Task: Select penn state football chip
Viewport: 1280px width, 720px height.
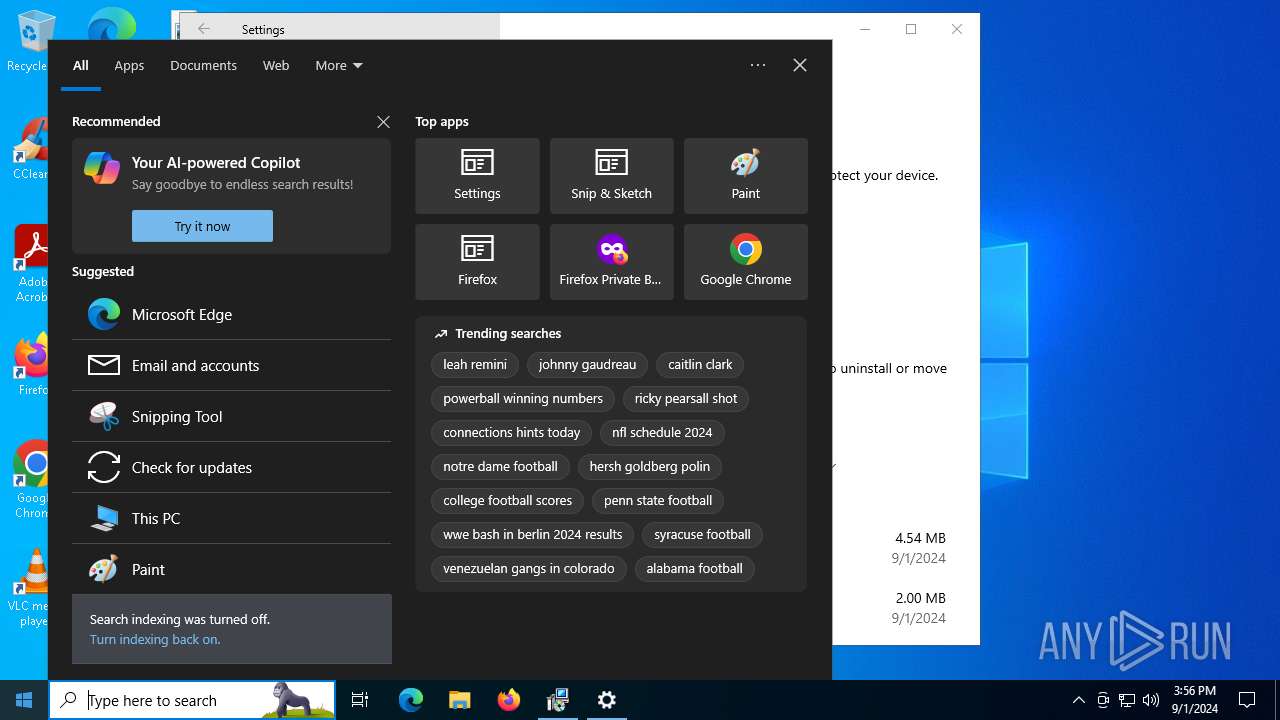Action: pos(658,500)
